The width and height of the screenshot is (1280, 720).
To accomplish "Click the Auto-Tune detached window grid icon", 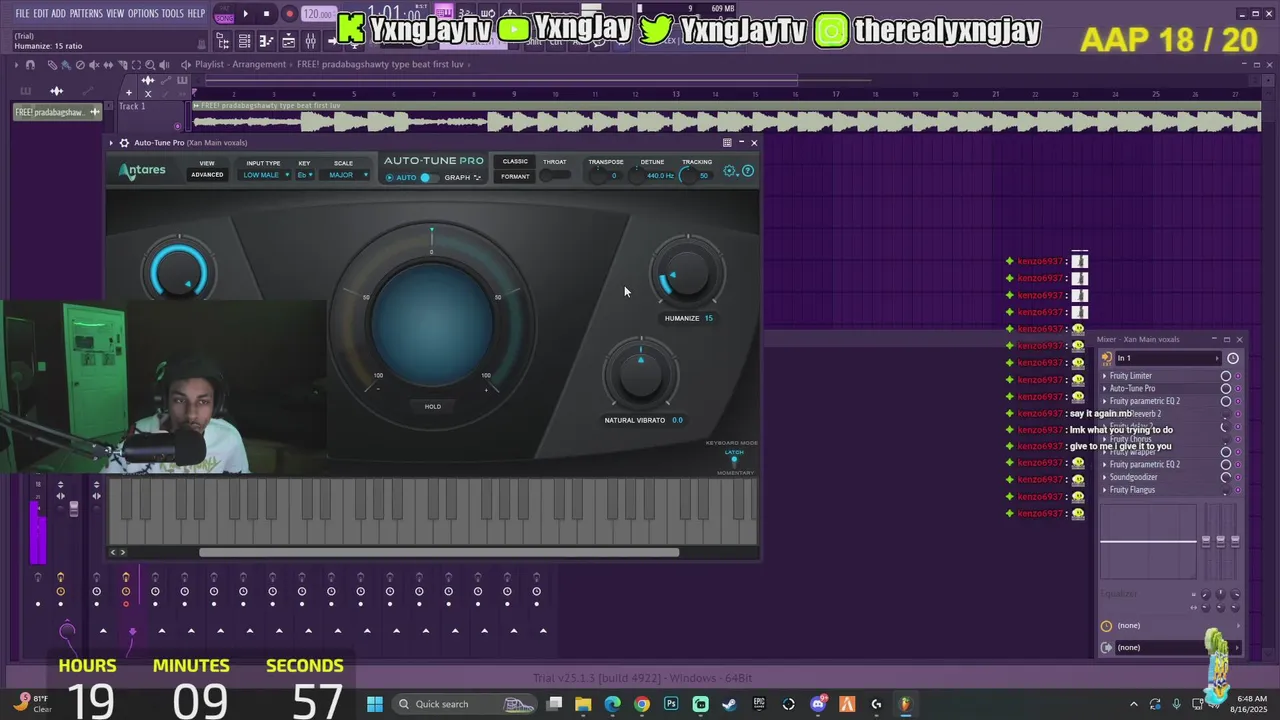I will coord(727,143).
